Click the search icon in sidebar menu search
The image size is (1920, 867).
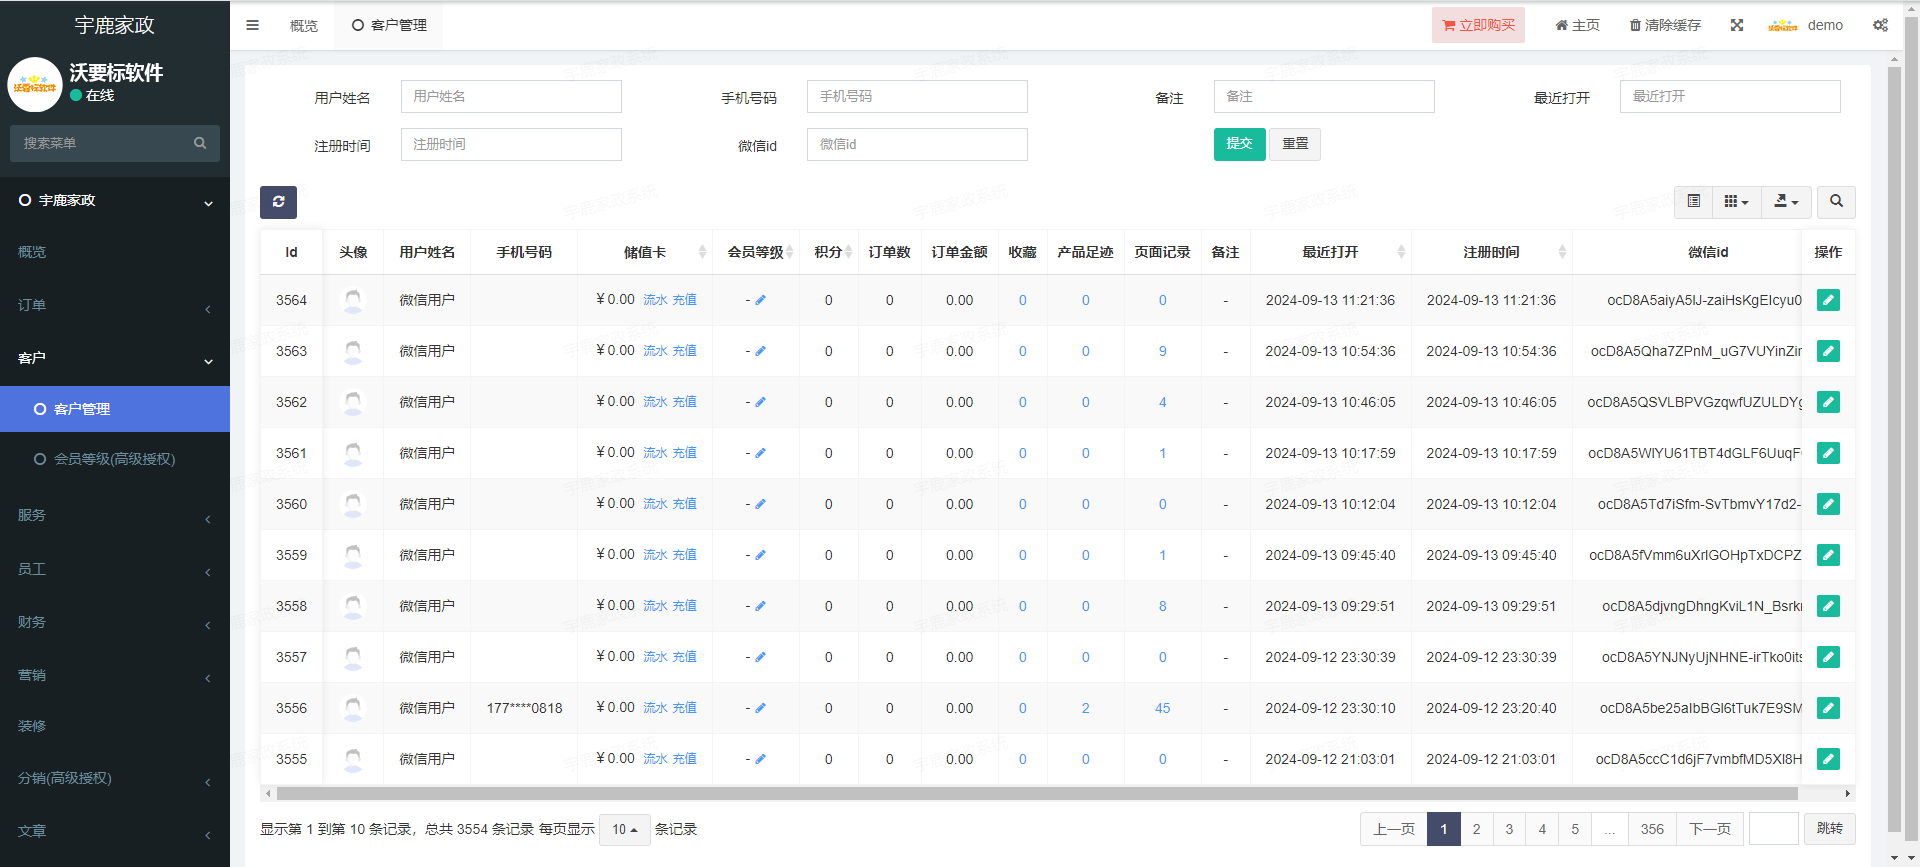click(x=200, y=143)
